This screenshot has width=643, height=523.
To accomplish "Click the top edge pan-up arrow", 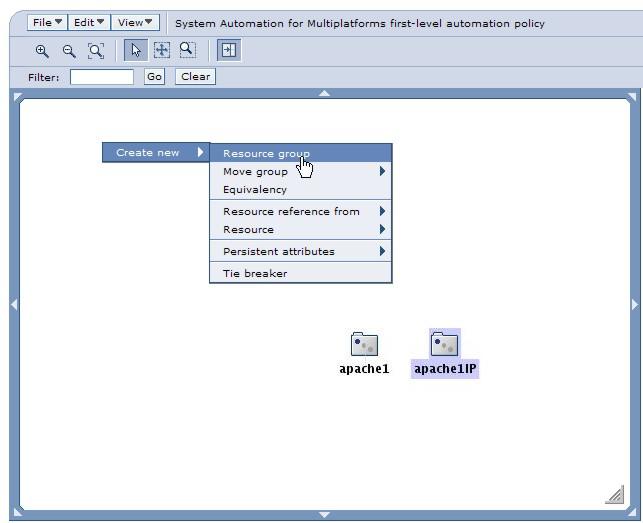I will [x=324, y=94].
